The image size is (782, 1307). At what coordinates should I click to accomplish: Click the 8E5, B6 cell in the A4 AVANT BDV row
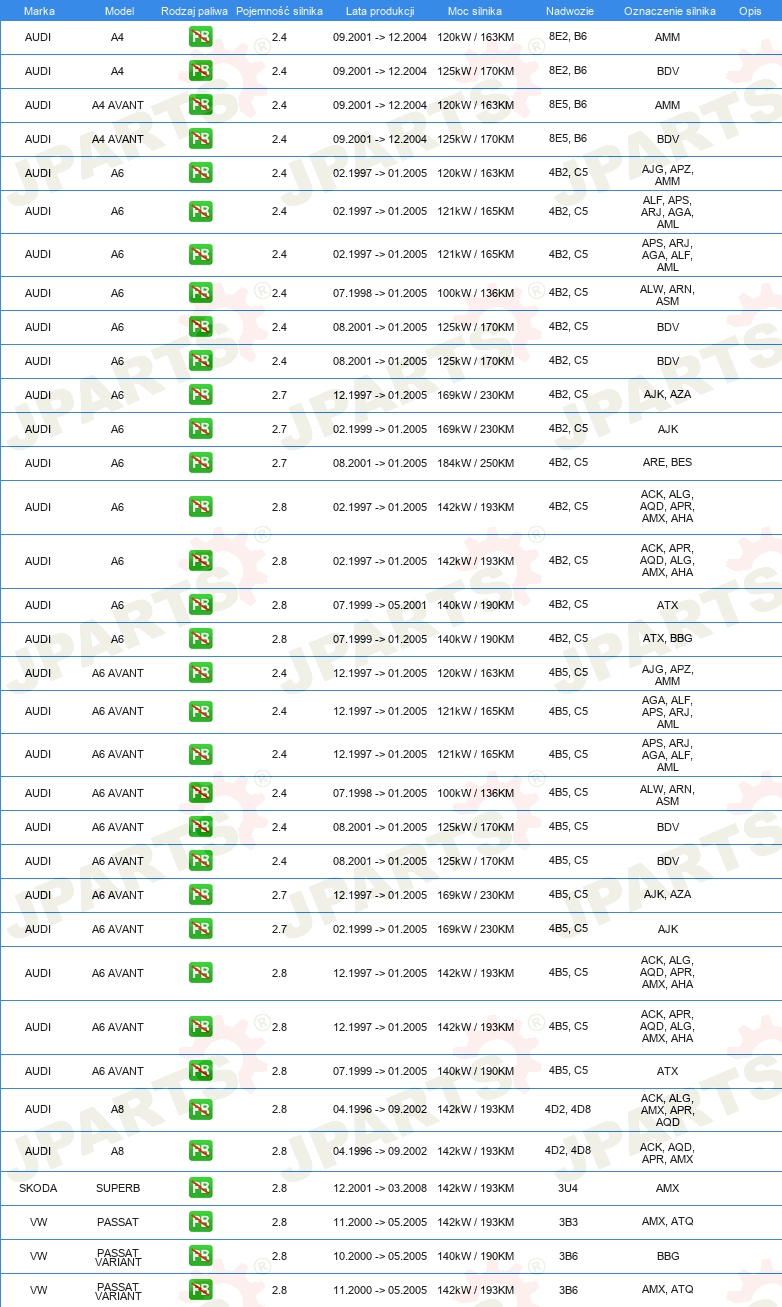click(x=568, y=138)
